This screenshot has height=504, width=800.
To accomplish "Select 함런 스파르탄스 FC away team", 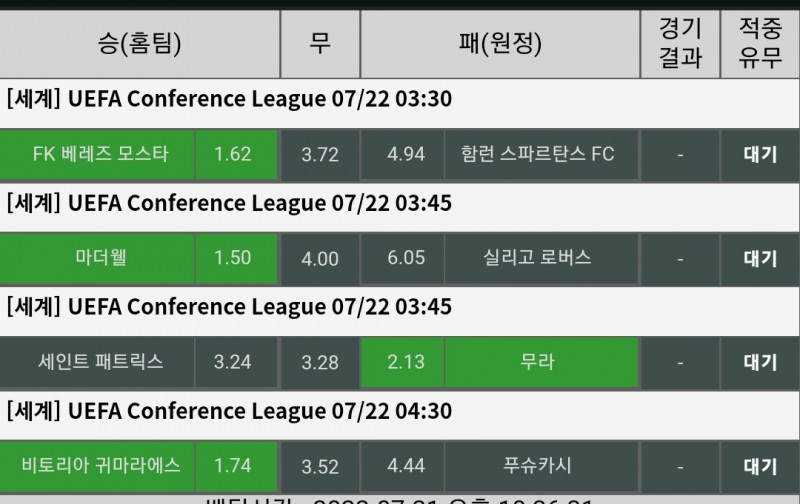I will click(538, 154).
